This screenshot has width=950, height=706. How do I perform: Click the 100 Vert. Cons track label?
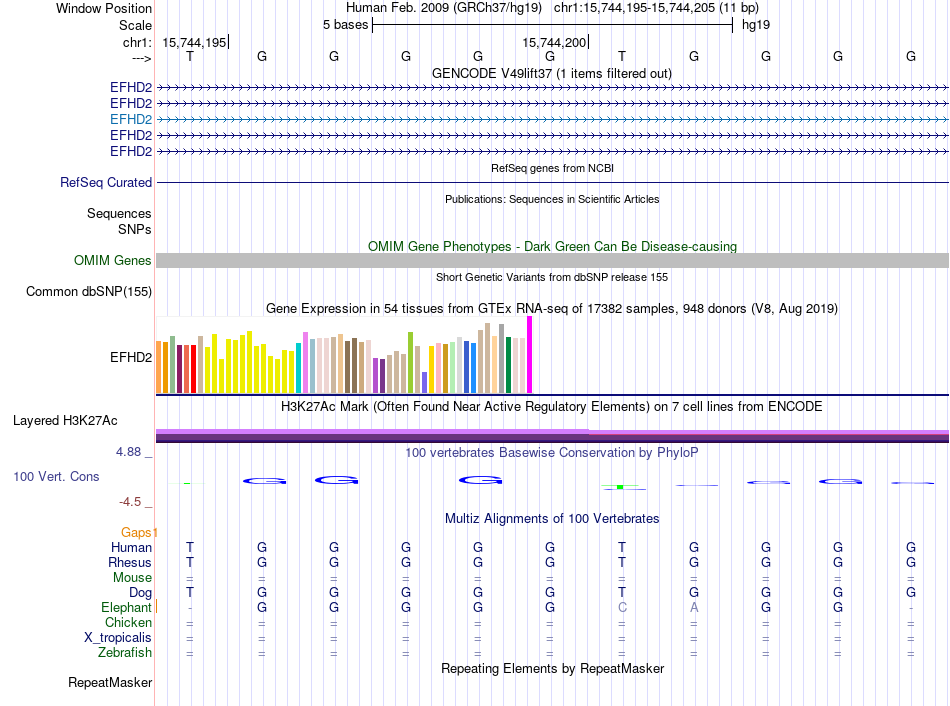56,476
